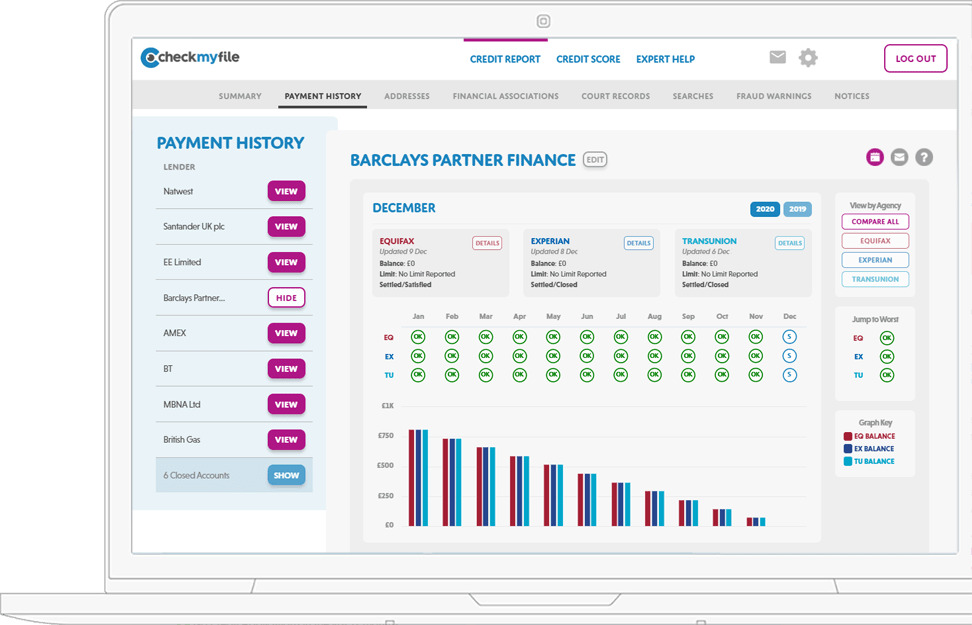View the BT lender

point(286,369)
